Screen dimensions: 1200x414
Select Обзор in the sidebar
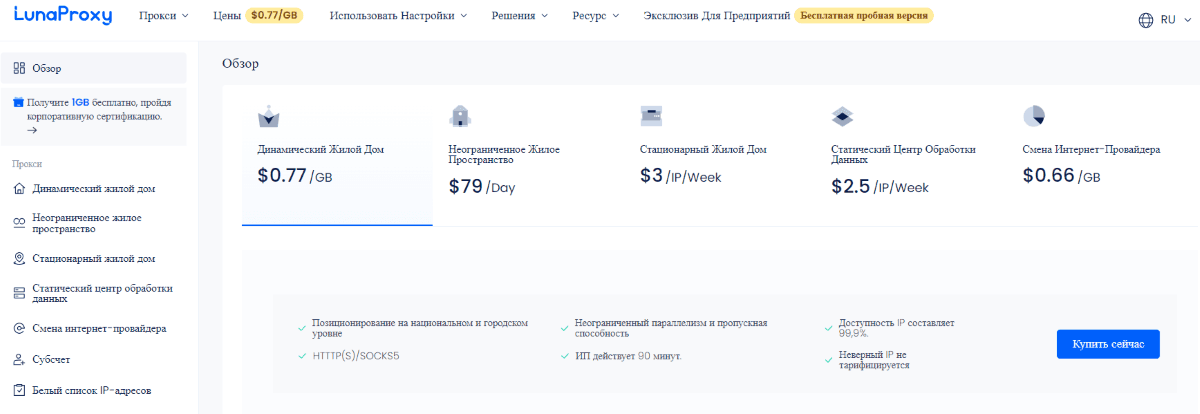click(x=94, y=68)
